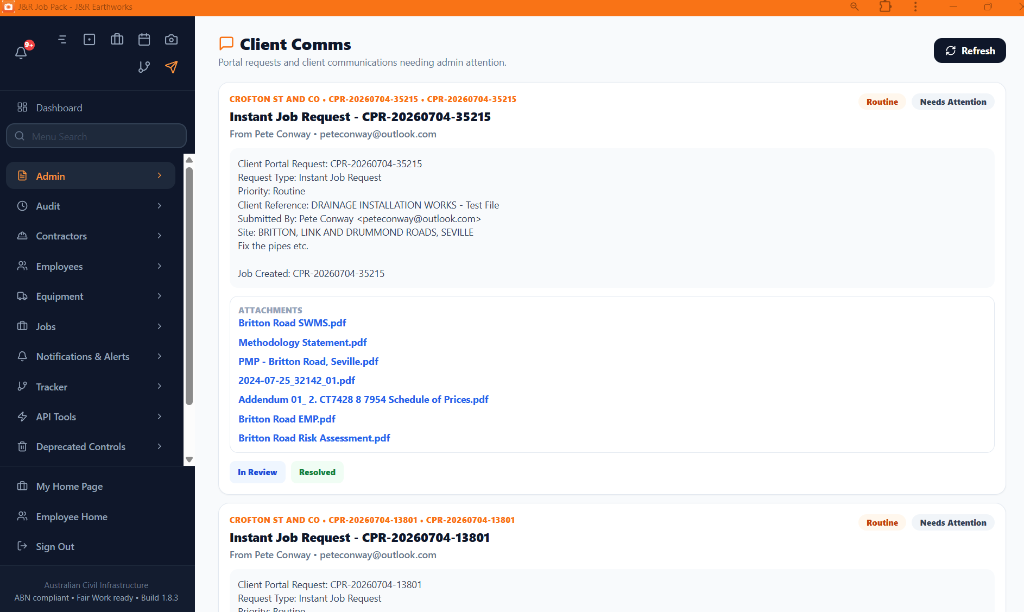Click the Sign Out arrow icon
This screenshot has height=612, width=1024.
[22, 546]
